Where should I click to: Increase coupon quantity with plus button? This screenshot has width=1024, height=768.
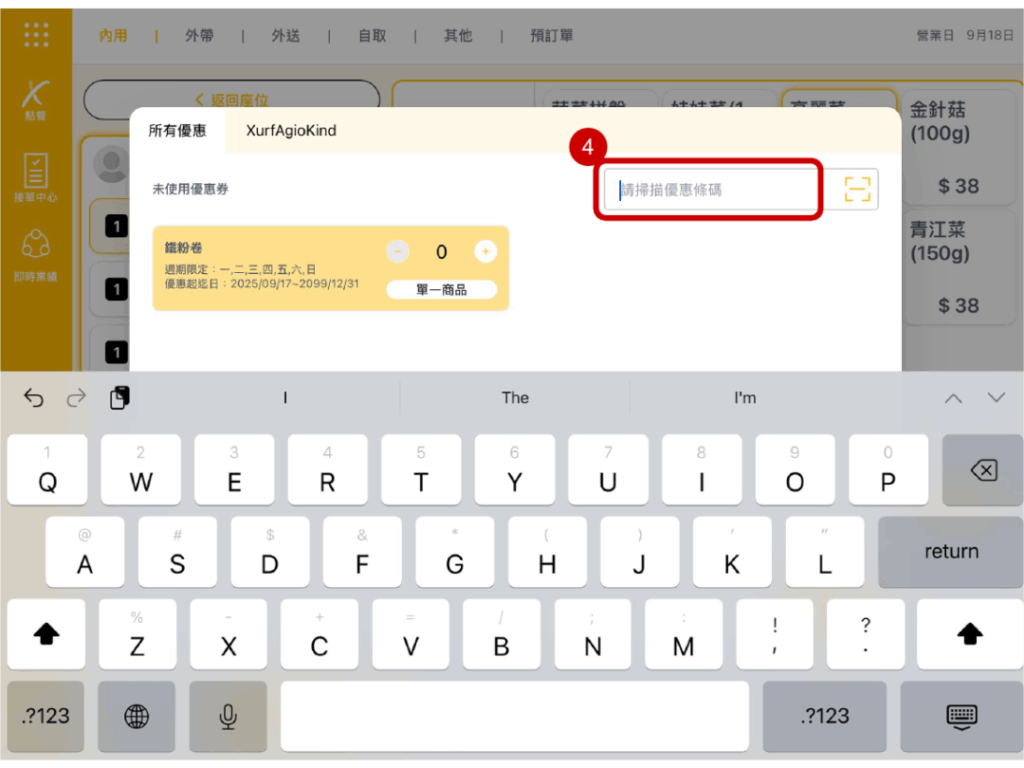[485, 252]
